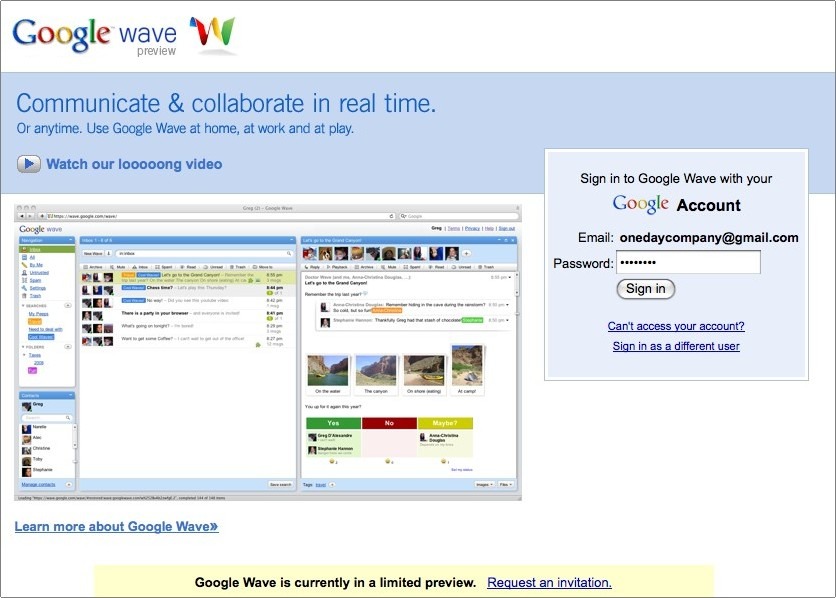
Task: Click the 'Communicate & collaborate in real time.' headline
Action: tap(226, 103)
